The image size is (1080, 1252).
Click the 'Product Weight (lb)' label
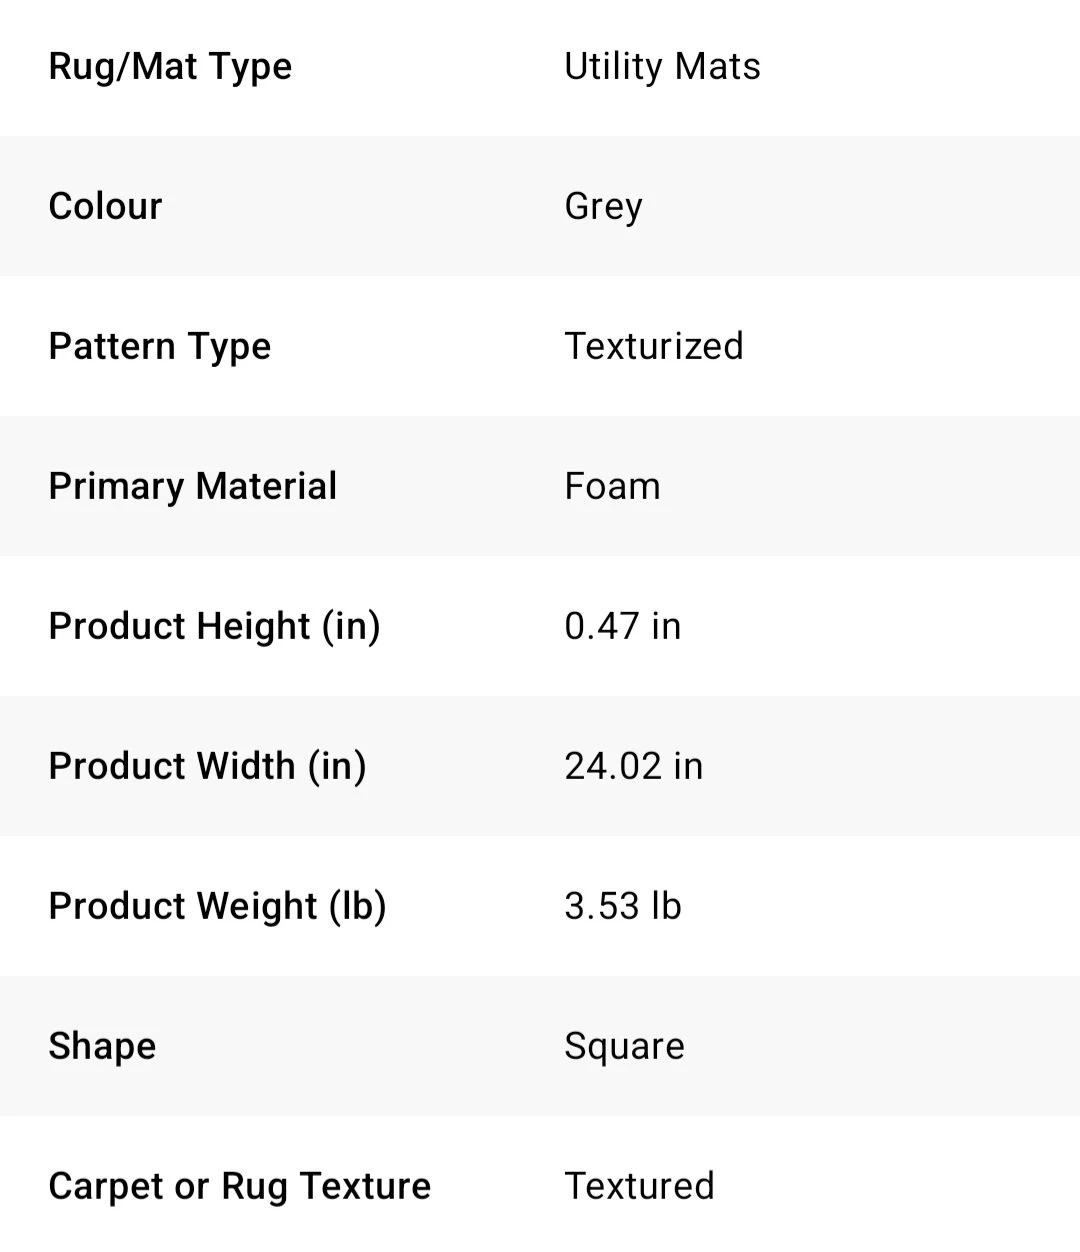click(x=217, y=907)
